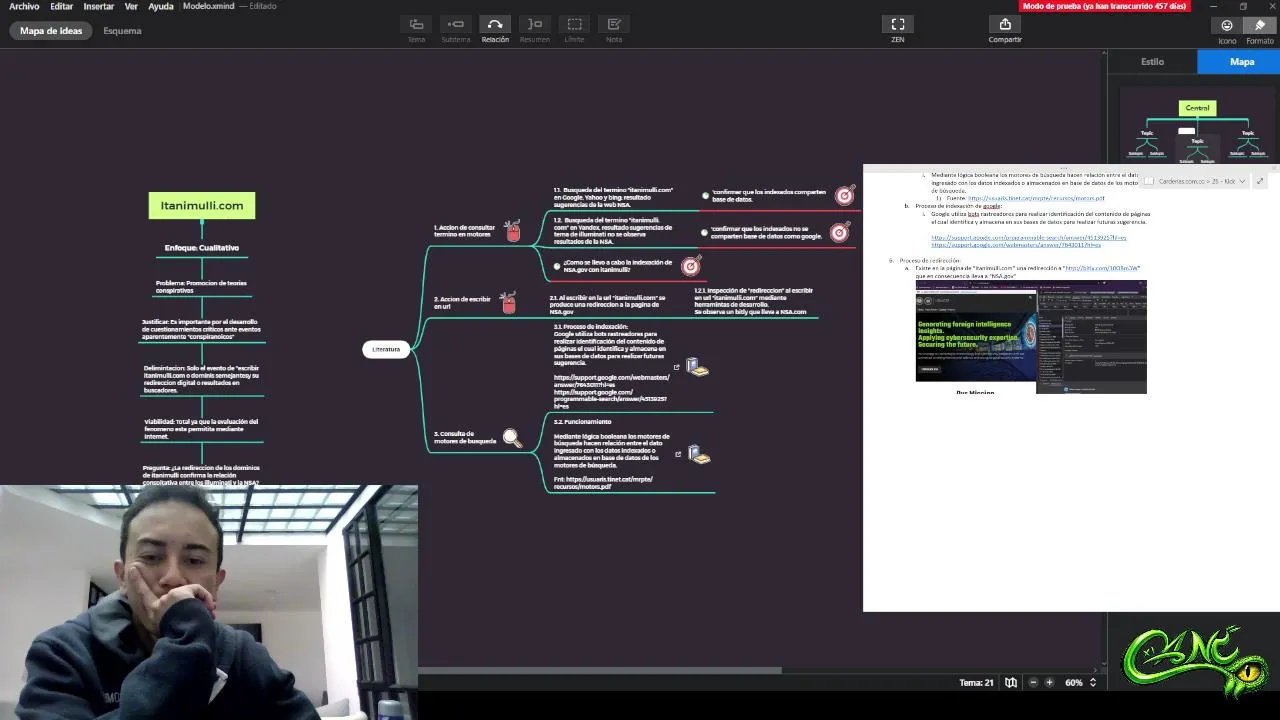
Task: Select '2. Accion de escribir en url'
Action: (x=462, y=302)
